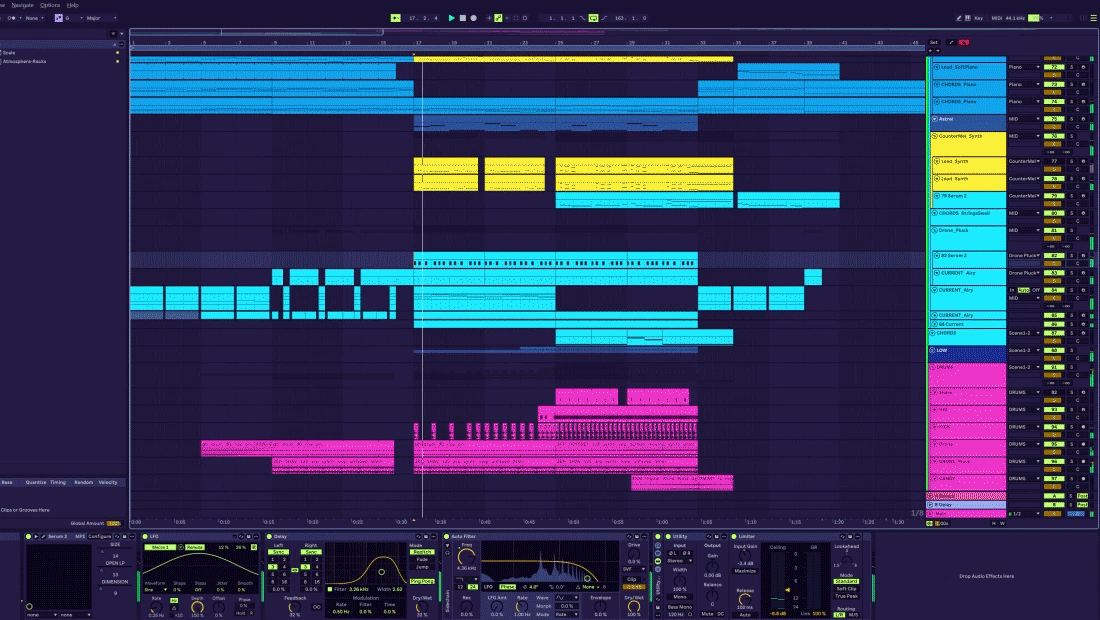Open the Piano routing dropdown for Lead_SoftPiano
This screenshot has width=1100, height=620.
[x=1024, y=67]
